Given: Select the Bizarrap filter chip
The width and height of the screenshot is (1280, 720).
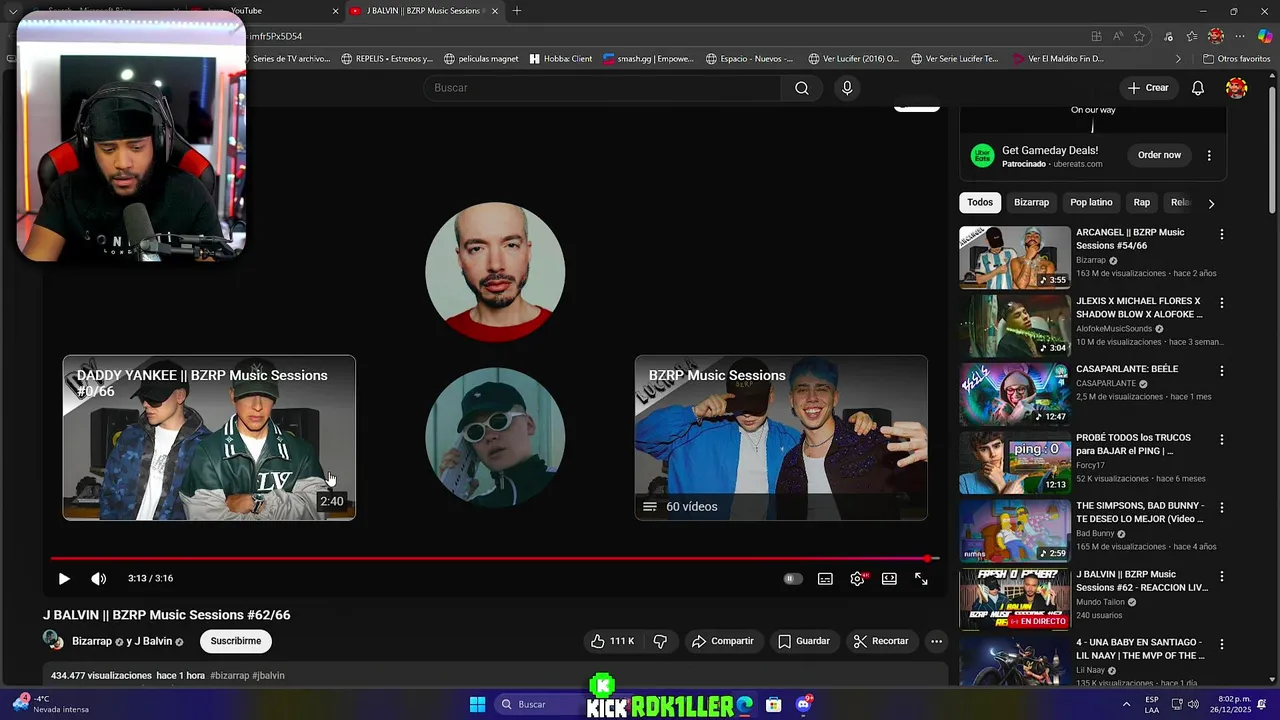Looking at the screenshot, I should 1031,202.
